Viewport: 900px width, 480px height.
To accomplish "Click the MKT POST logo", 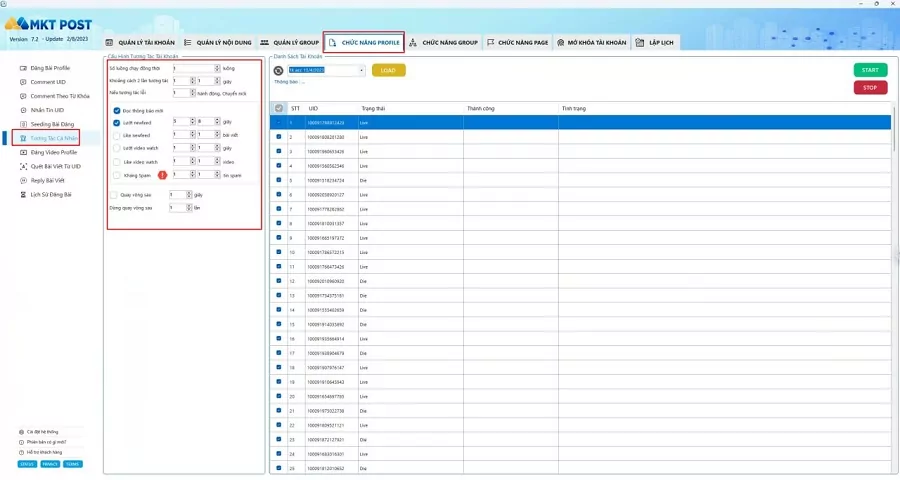I will pyautogui.click(x=48, y=24).
